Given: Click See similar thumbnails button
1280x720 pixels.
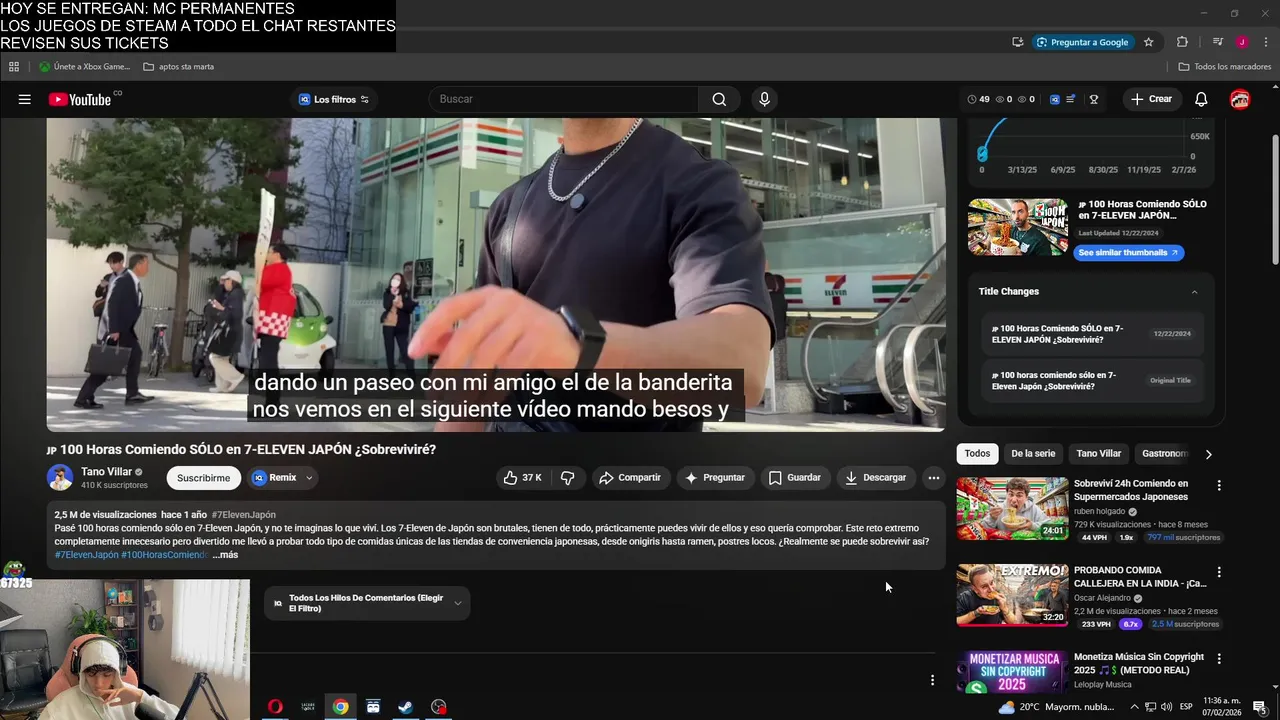Looking at the screenshot, I should tap(1128, 253).
